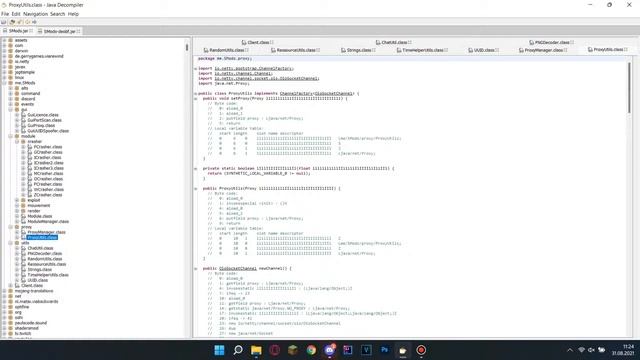The height and width of the screenshot is (360, 640).
Task: Fold the imports block in code
Action: click(196, 69)
